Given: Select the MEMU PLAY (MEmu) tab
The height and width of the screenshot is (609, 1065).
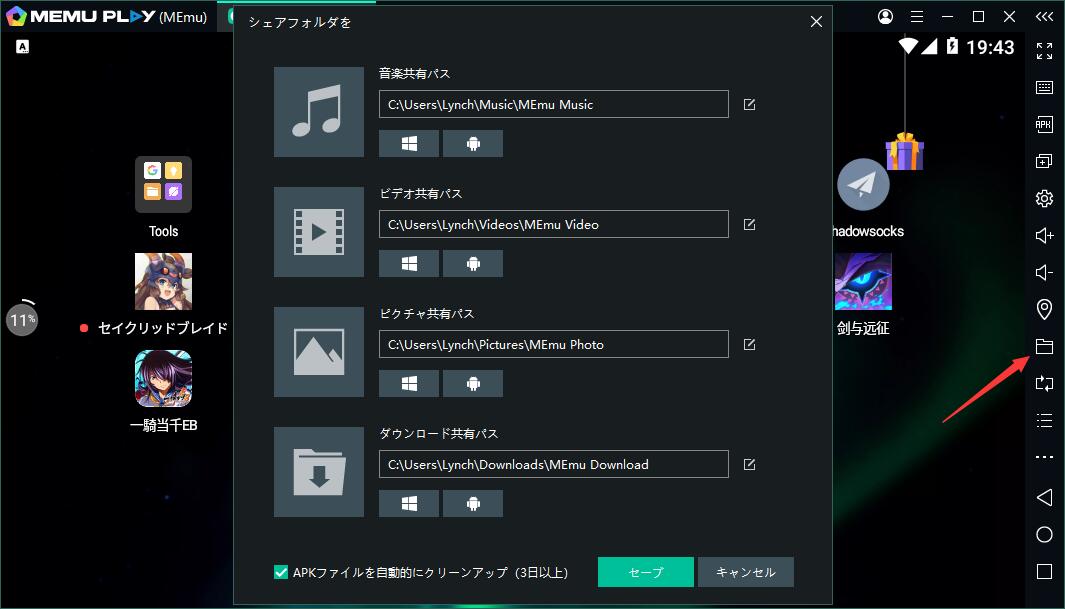Looking at the screenshot, I should pos(110,16).
